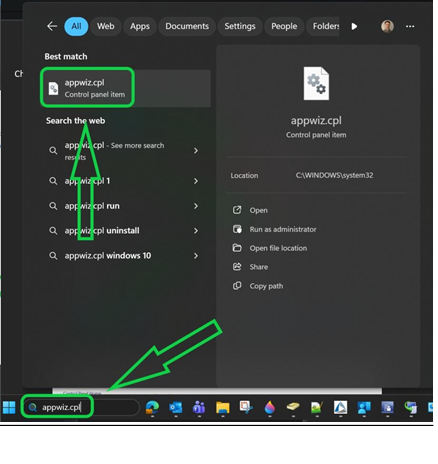Click the Open file location folder icon
This screenshot has width=438, height=464.
point(237,248)
